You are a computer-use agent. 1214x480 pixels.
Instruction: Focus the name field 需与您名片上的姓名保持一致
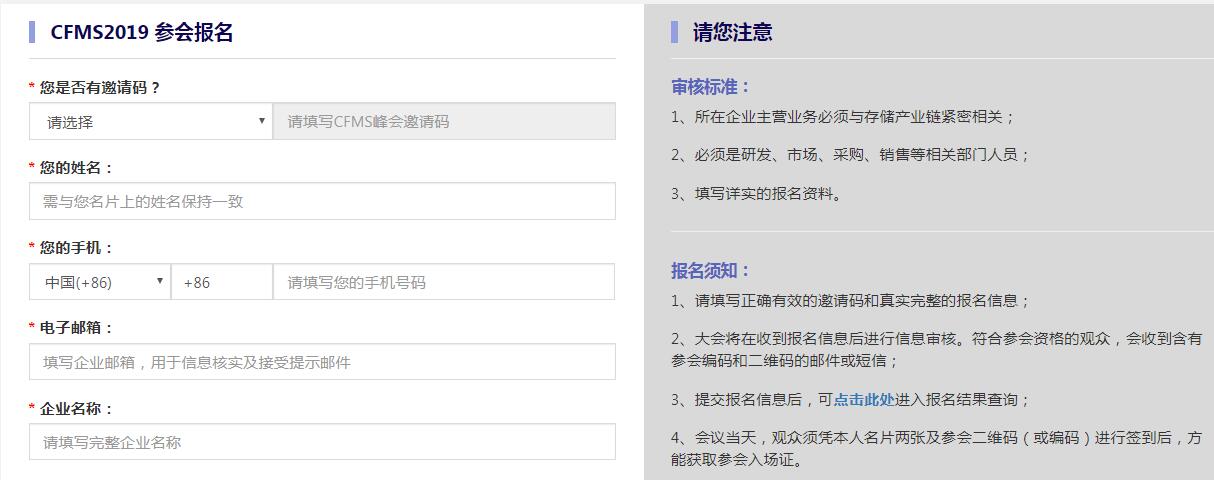coord(322,201)
